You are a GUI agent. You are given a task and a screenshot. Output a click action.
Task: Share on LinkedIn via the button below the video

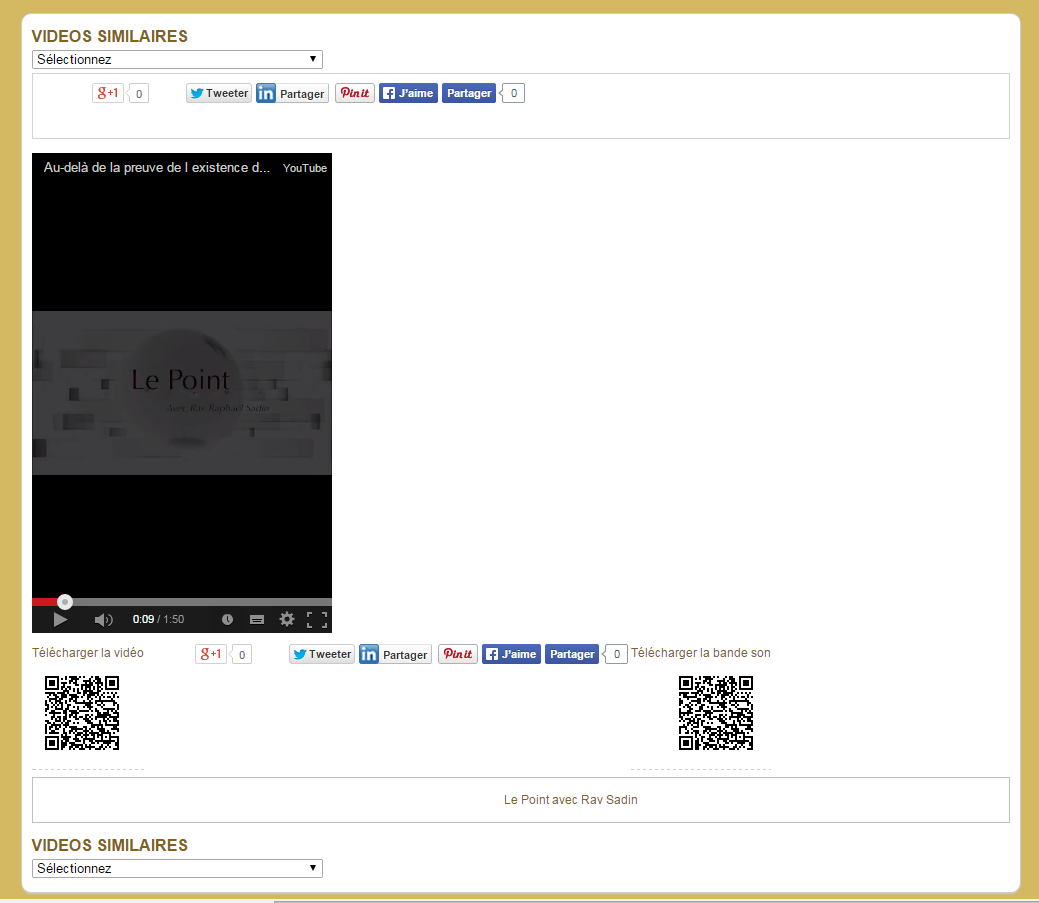[x=396, y=655]
